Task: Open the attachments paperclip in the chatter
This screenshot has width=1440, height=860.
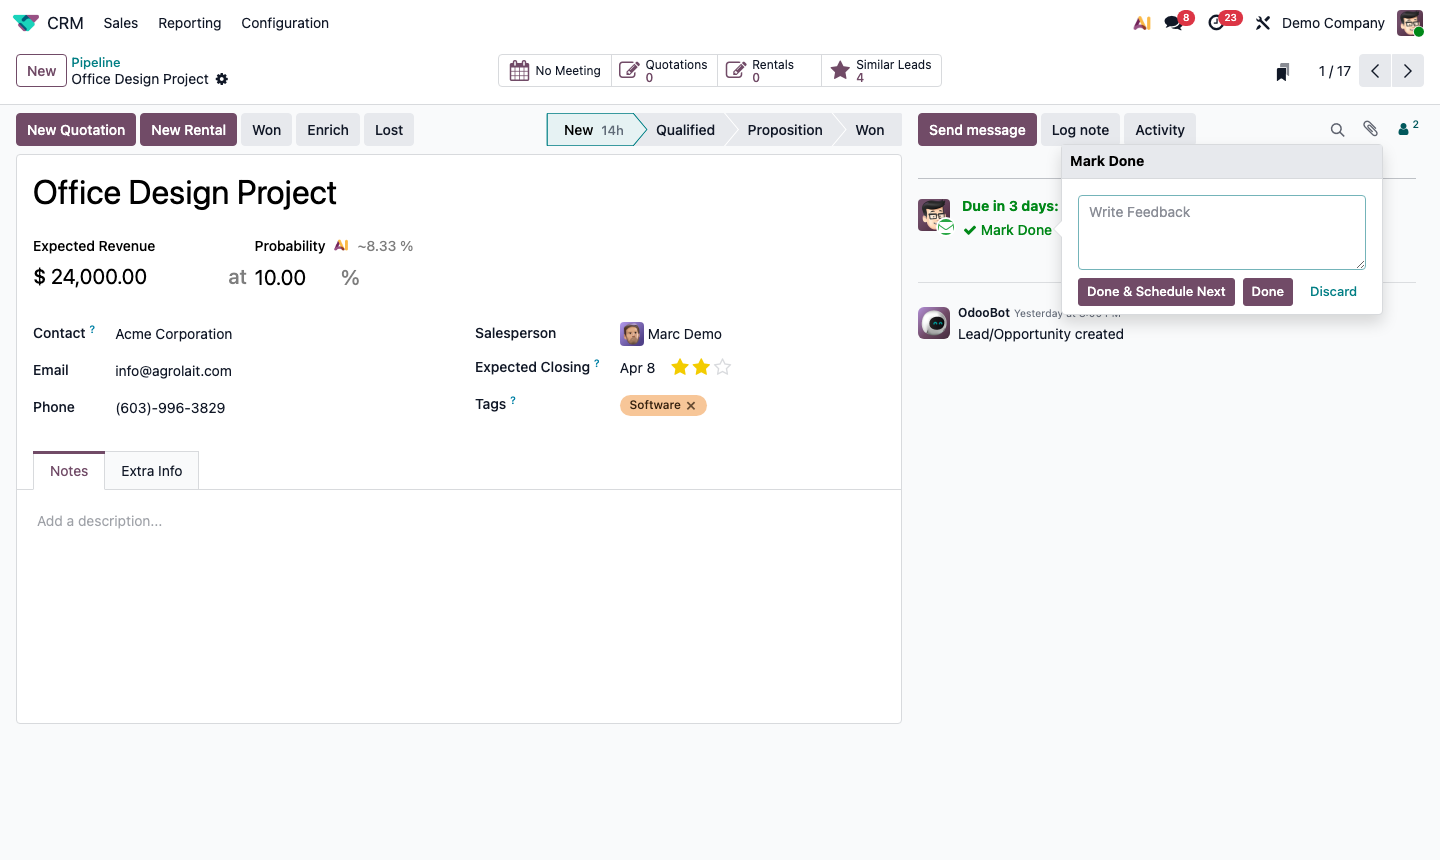Action: click(1370, 129)
